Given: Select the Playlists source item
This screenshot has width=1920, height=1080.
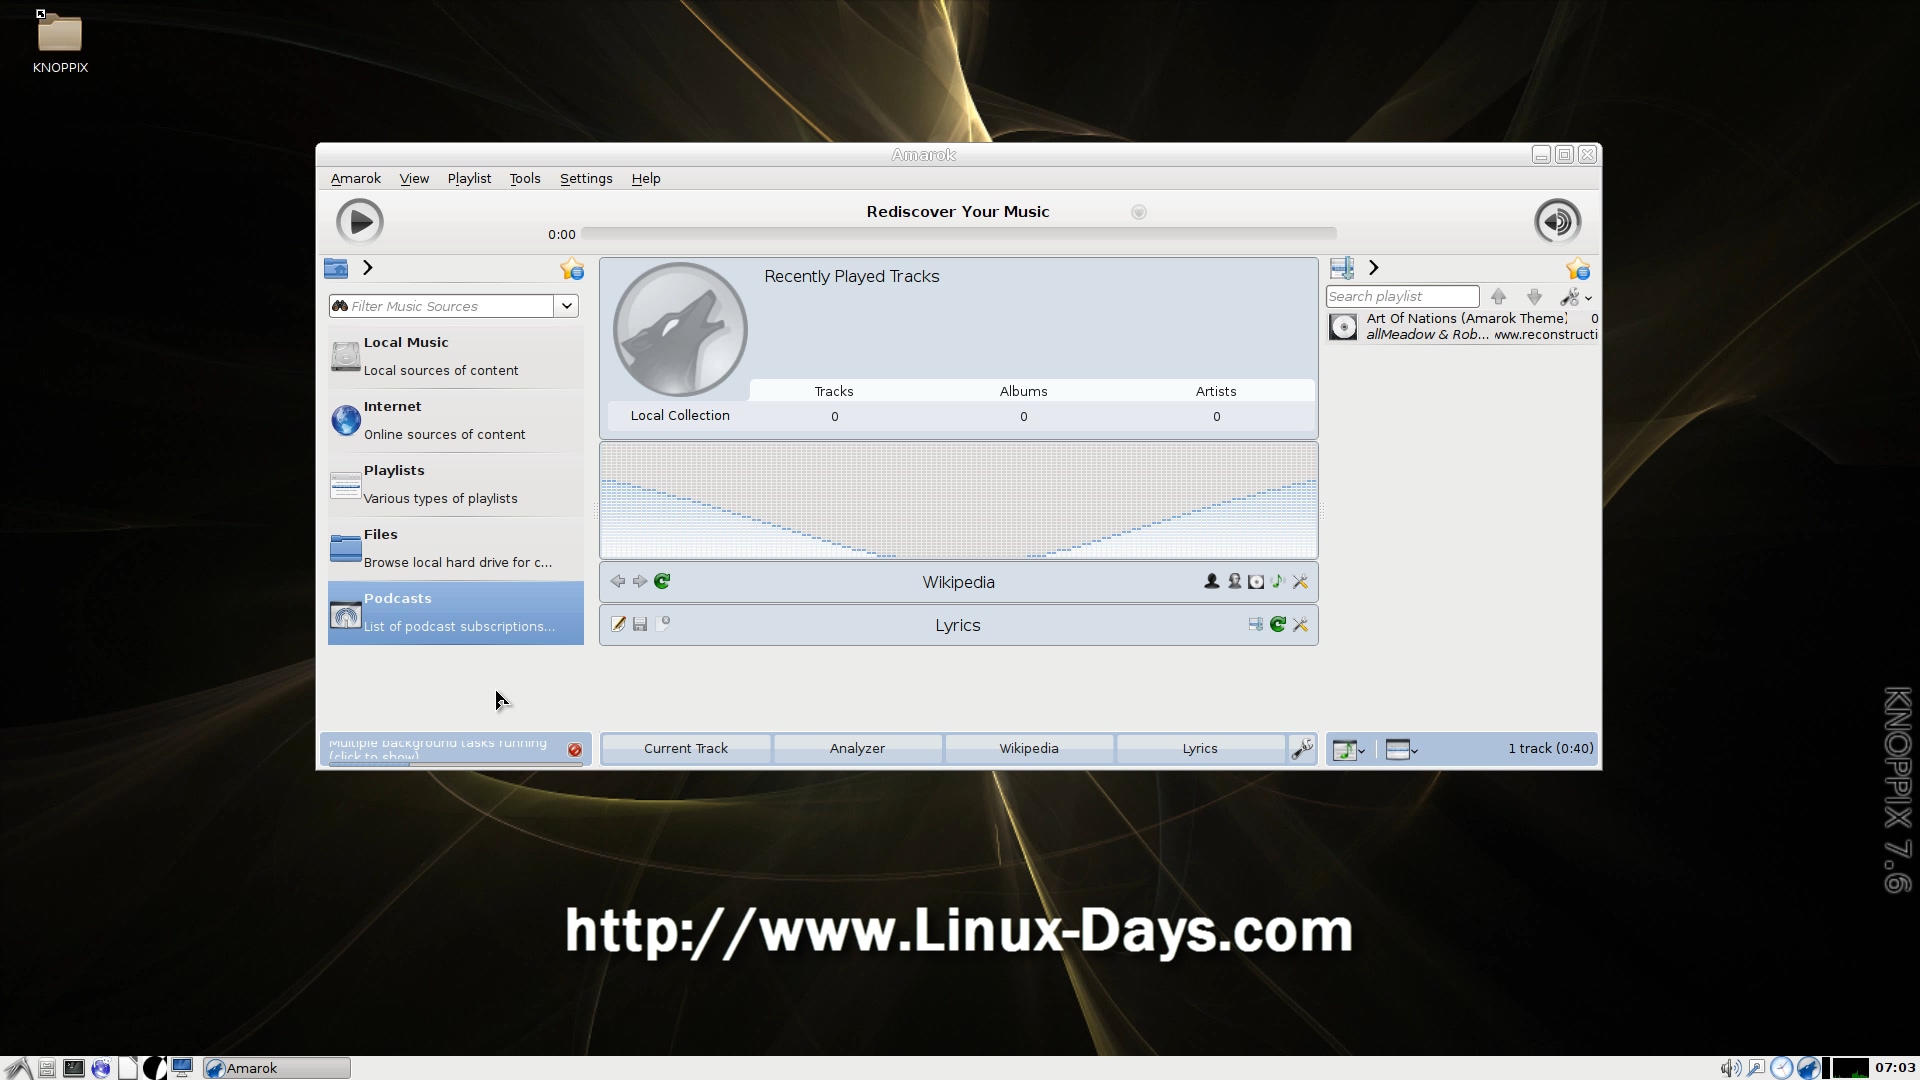Looking at the screenshot, I should [456, 484].
